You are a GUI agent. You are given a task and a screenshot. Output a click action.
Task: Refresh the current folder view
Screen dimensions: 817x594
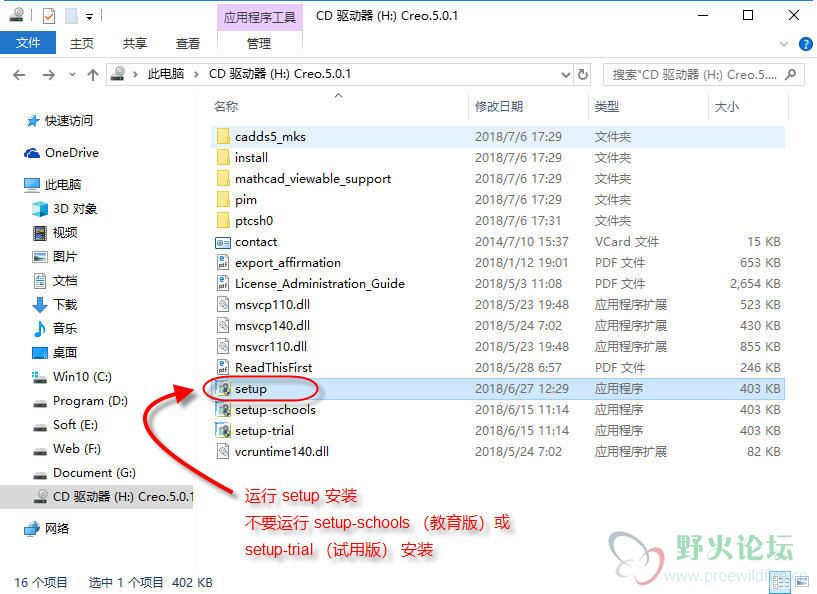point(583,75)
